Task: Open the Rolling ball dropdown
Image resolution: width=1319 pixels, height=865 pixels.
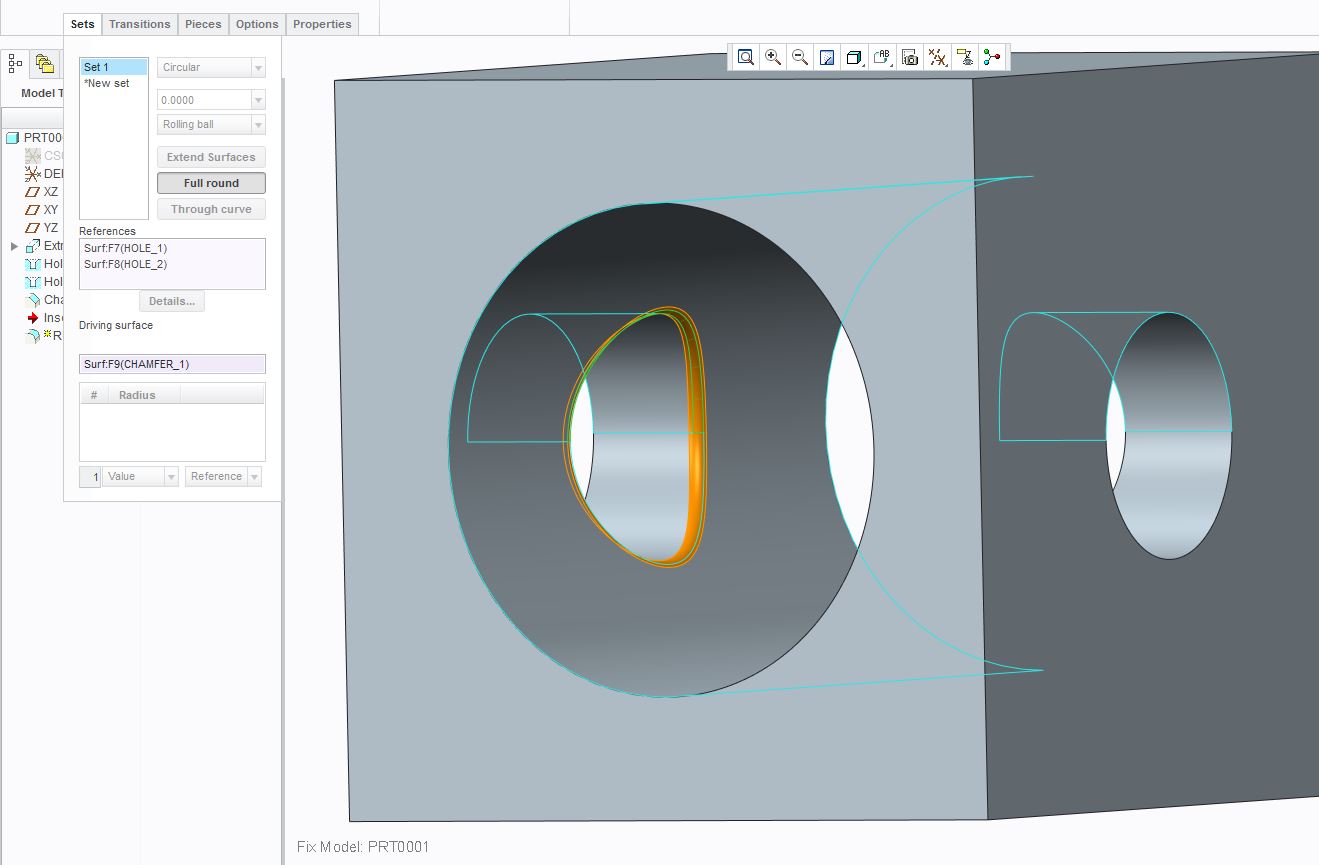Action: click(211, 124)
